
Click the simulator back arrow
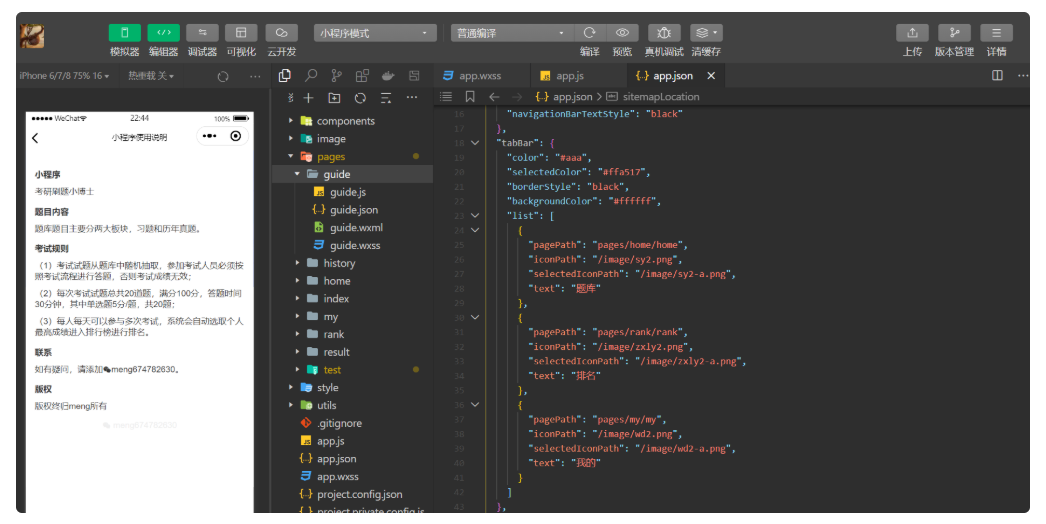35,138
